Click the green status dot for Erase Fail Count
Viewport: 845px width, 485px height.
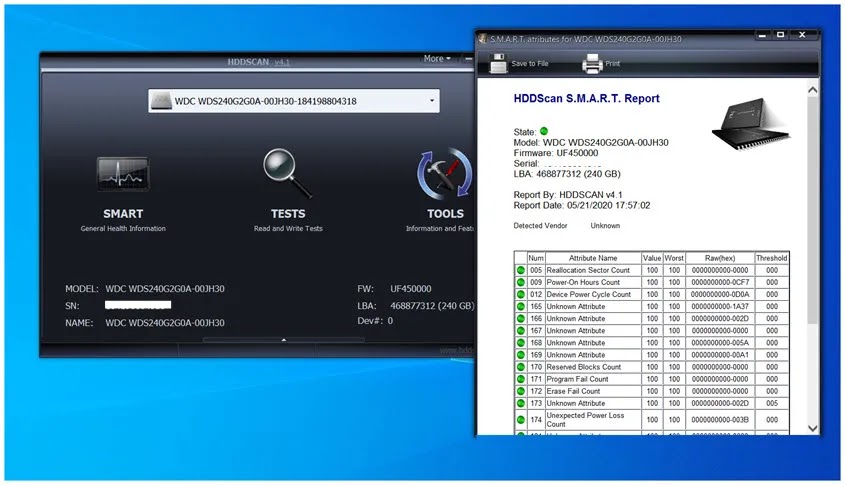tap(521, 391)
